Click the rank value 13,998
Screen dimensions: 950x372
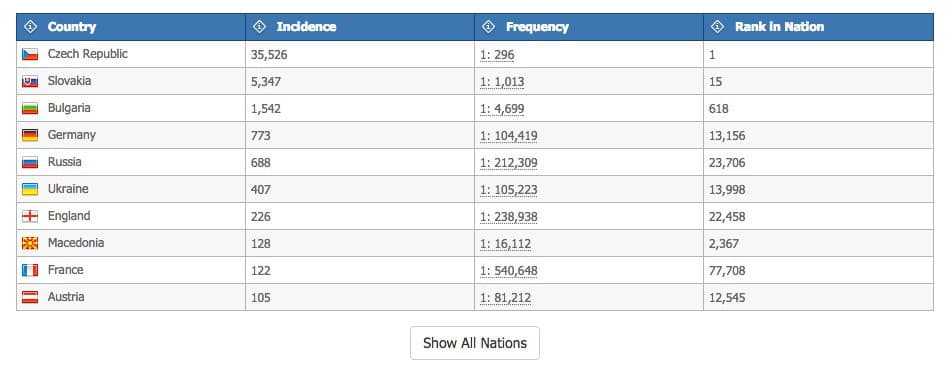pos(727,190)
